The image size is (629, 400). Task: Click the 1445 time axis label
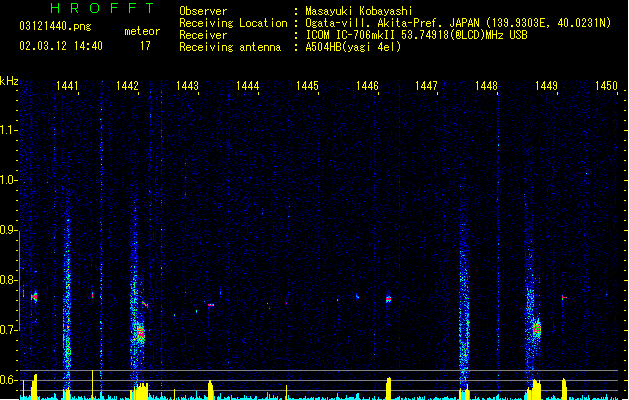pos(307,86)
